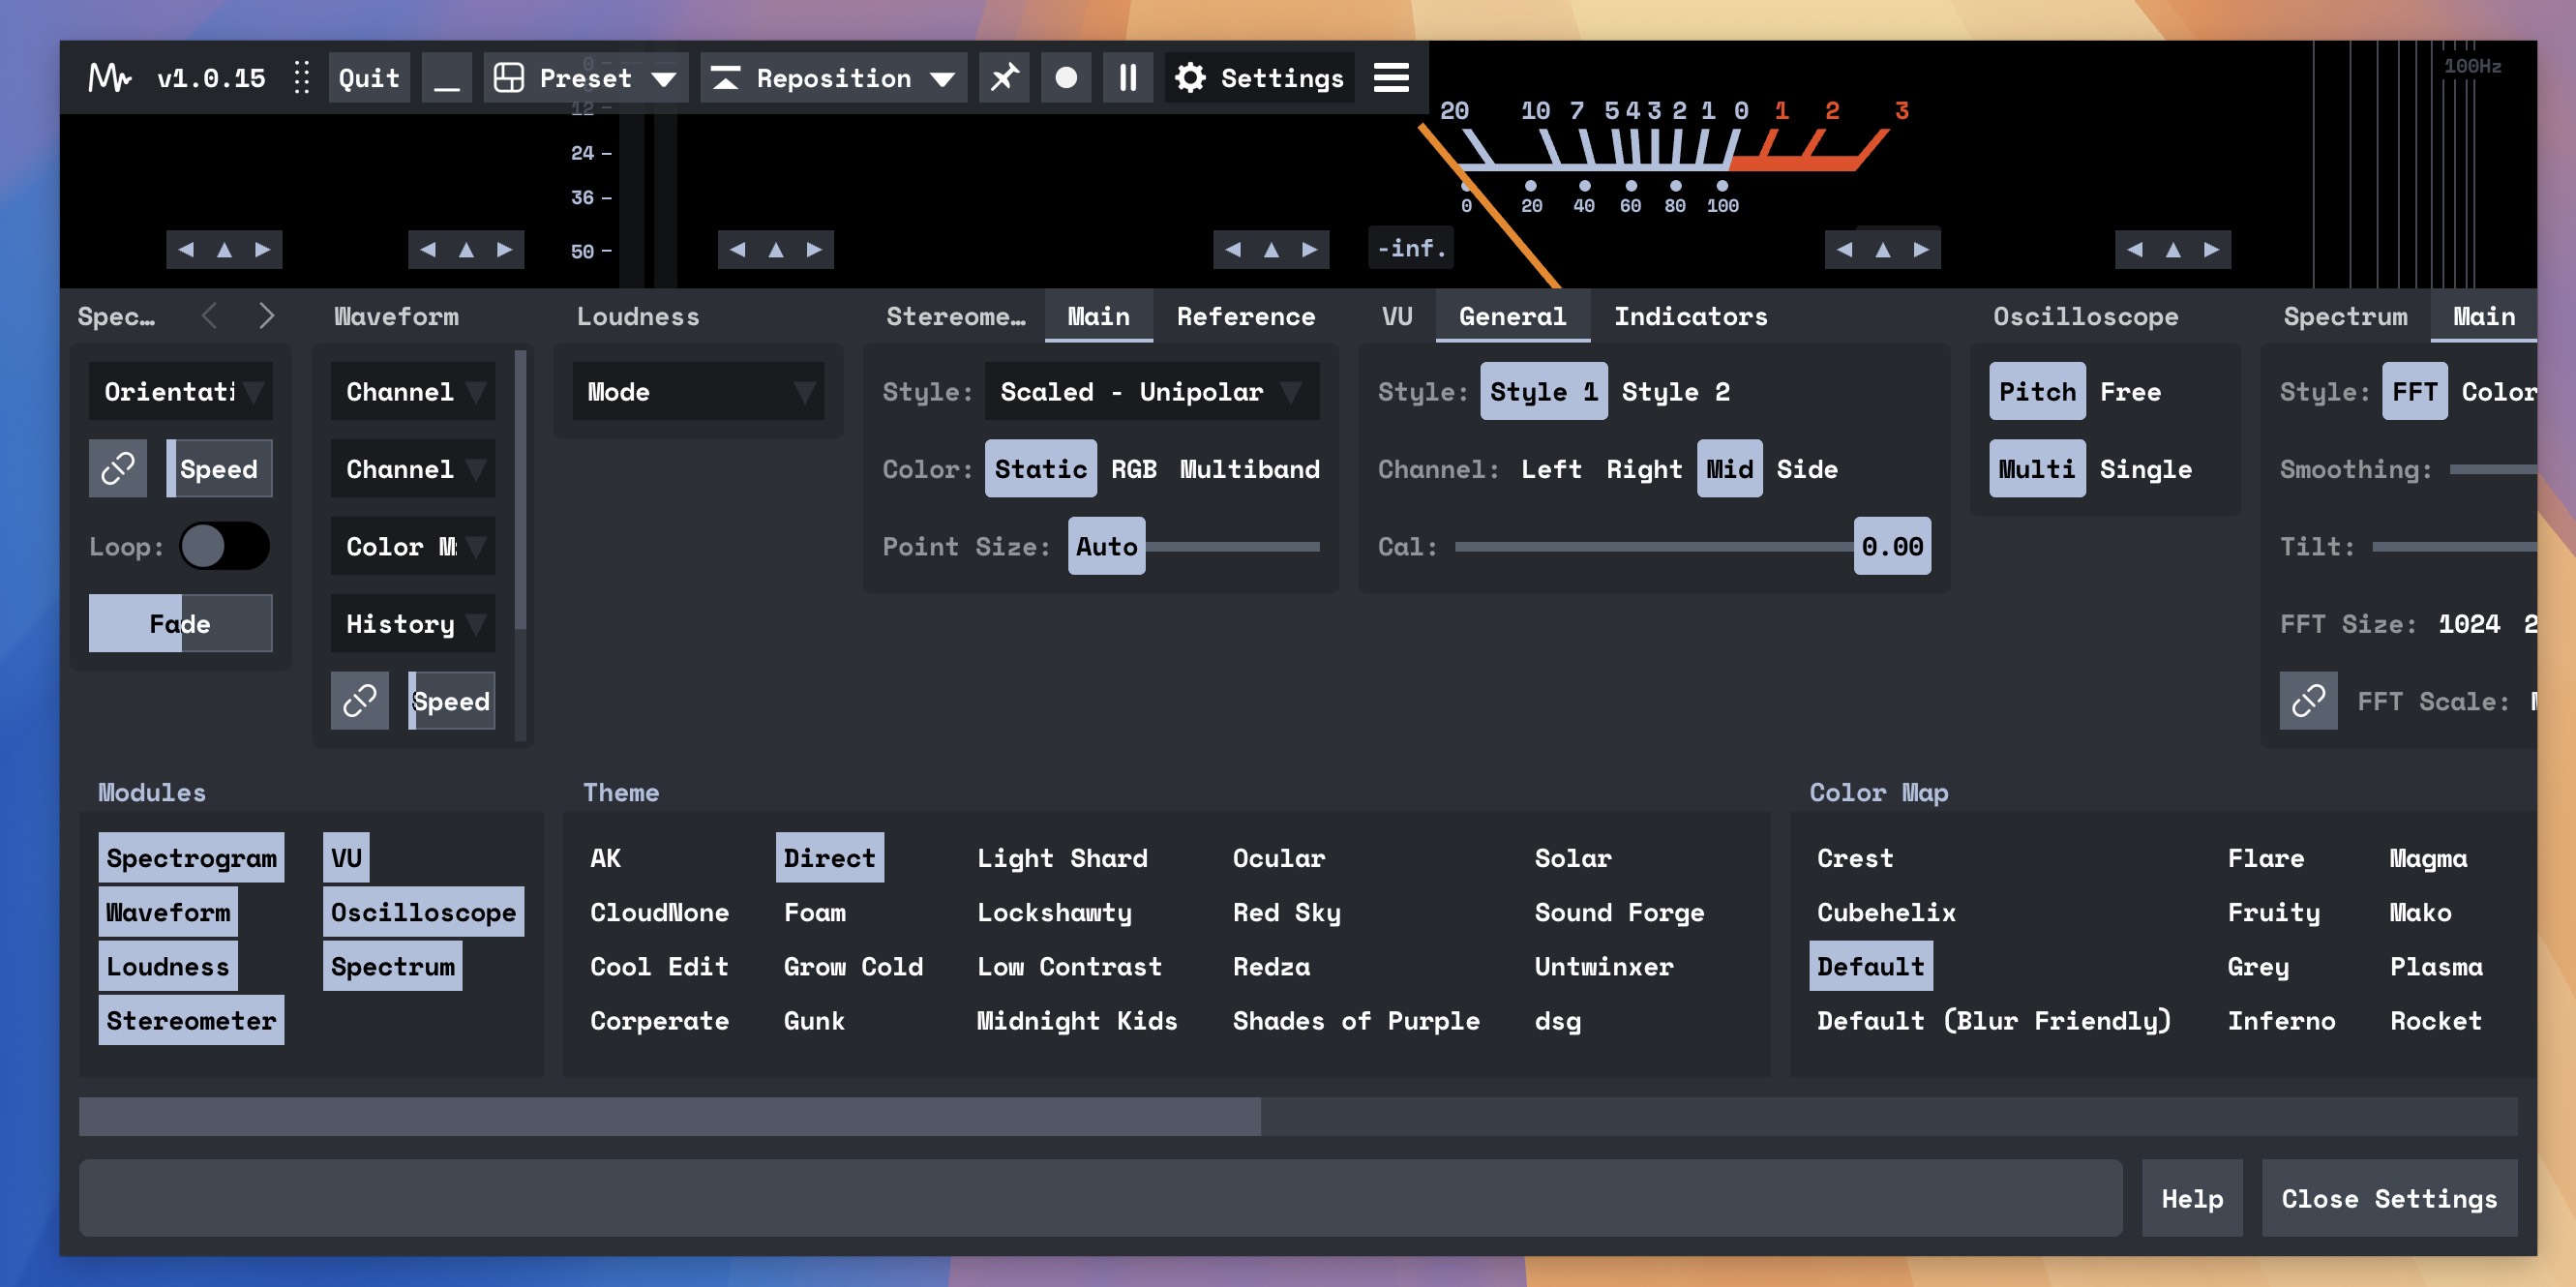This screenshot has width=2576, height=1287.
Task: Click link icon next to FFT Scale
Action: 2307,700
